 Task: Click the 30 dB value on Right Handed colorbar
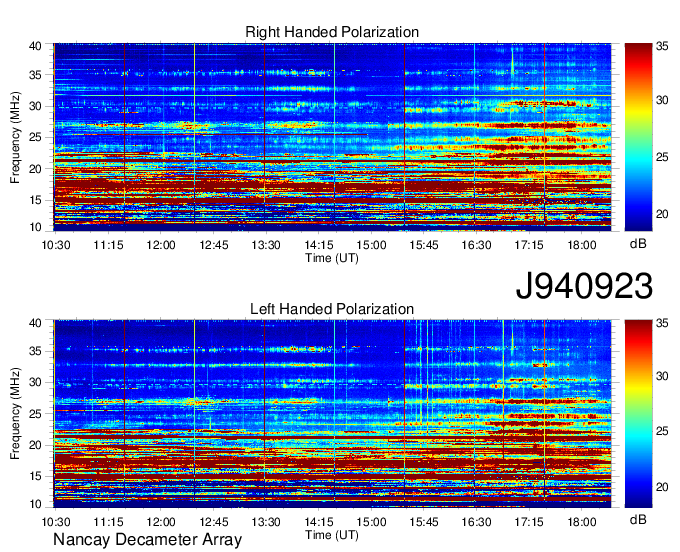662,100
